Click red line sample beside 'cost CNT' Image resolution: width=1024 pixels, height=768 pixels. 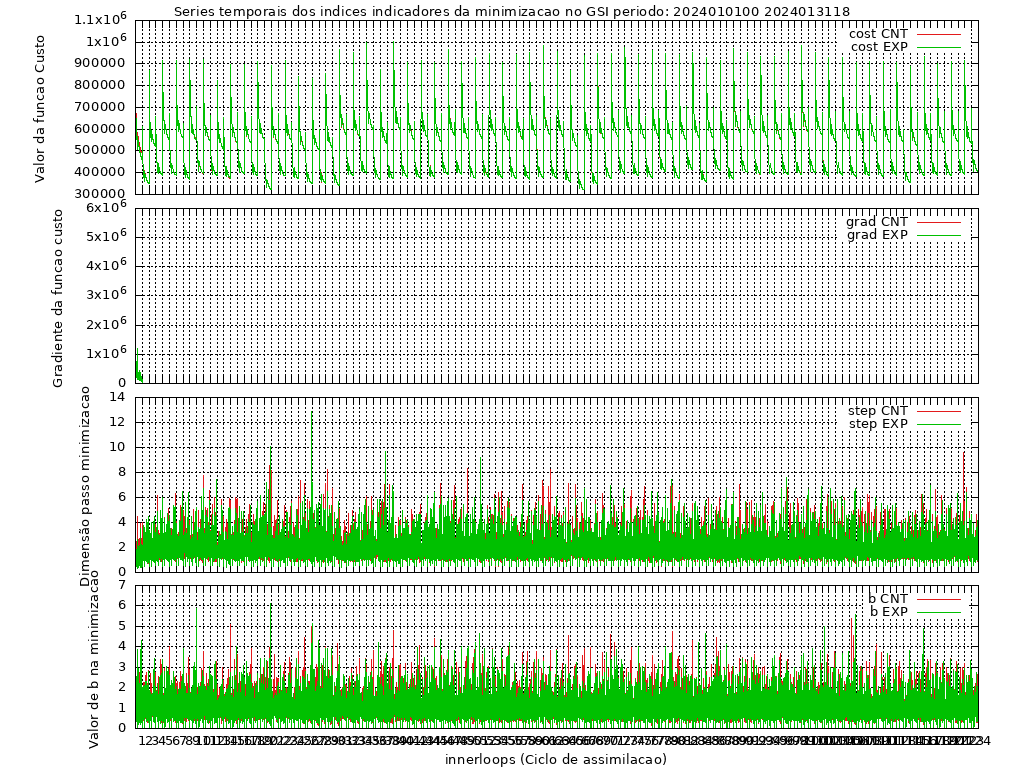(939, 34)
